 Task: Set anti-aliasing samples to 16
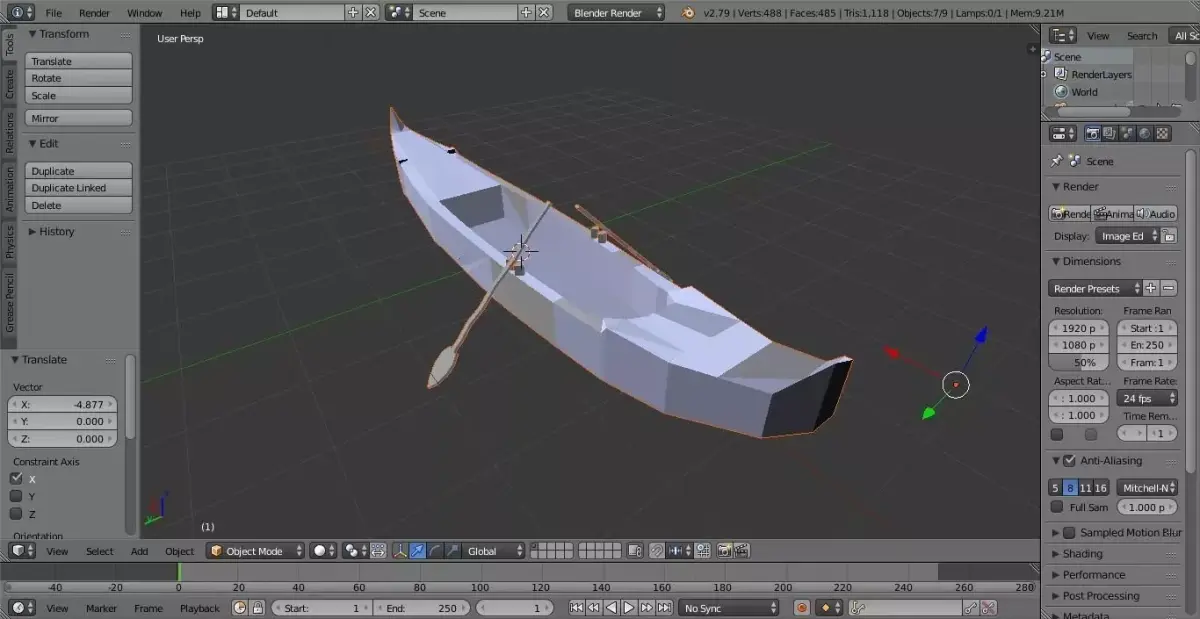point(1101,488)
